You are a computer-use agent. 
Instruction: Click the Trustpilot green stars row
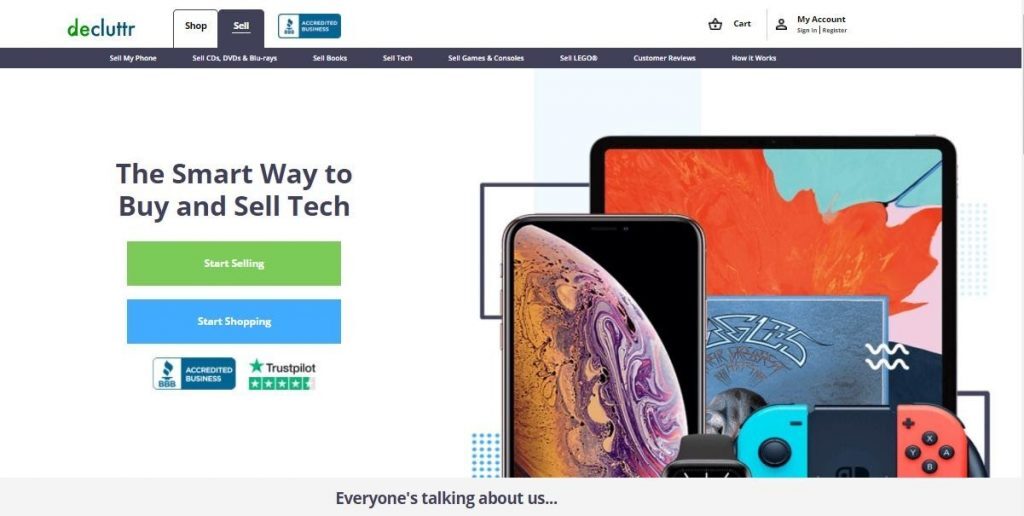tap(281, 383)
